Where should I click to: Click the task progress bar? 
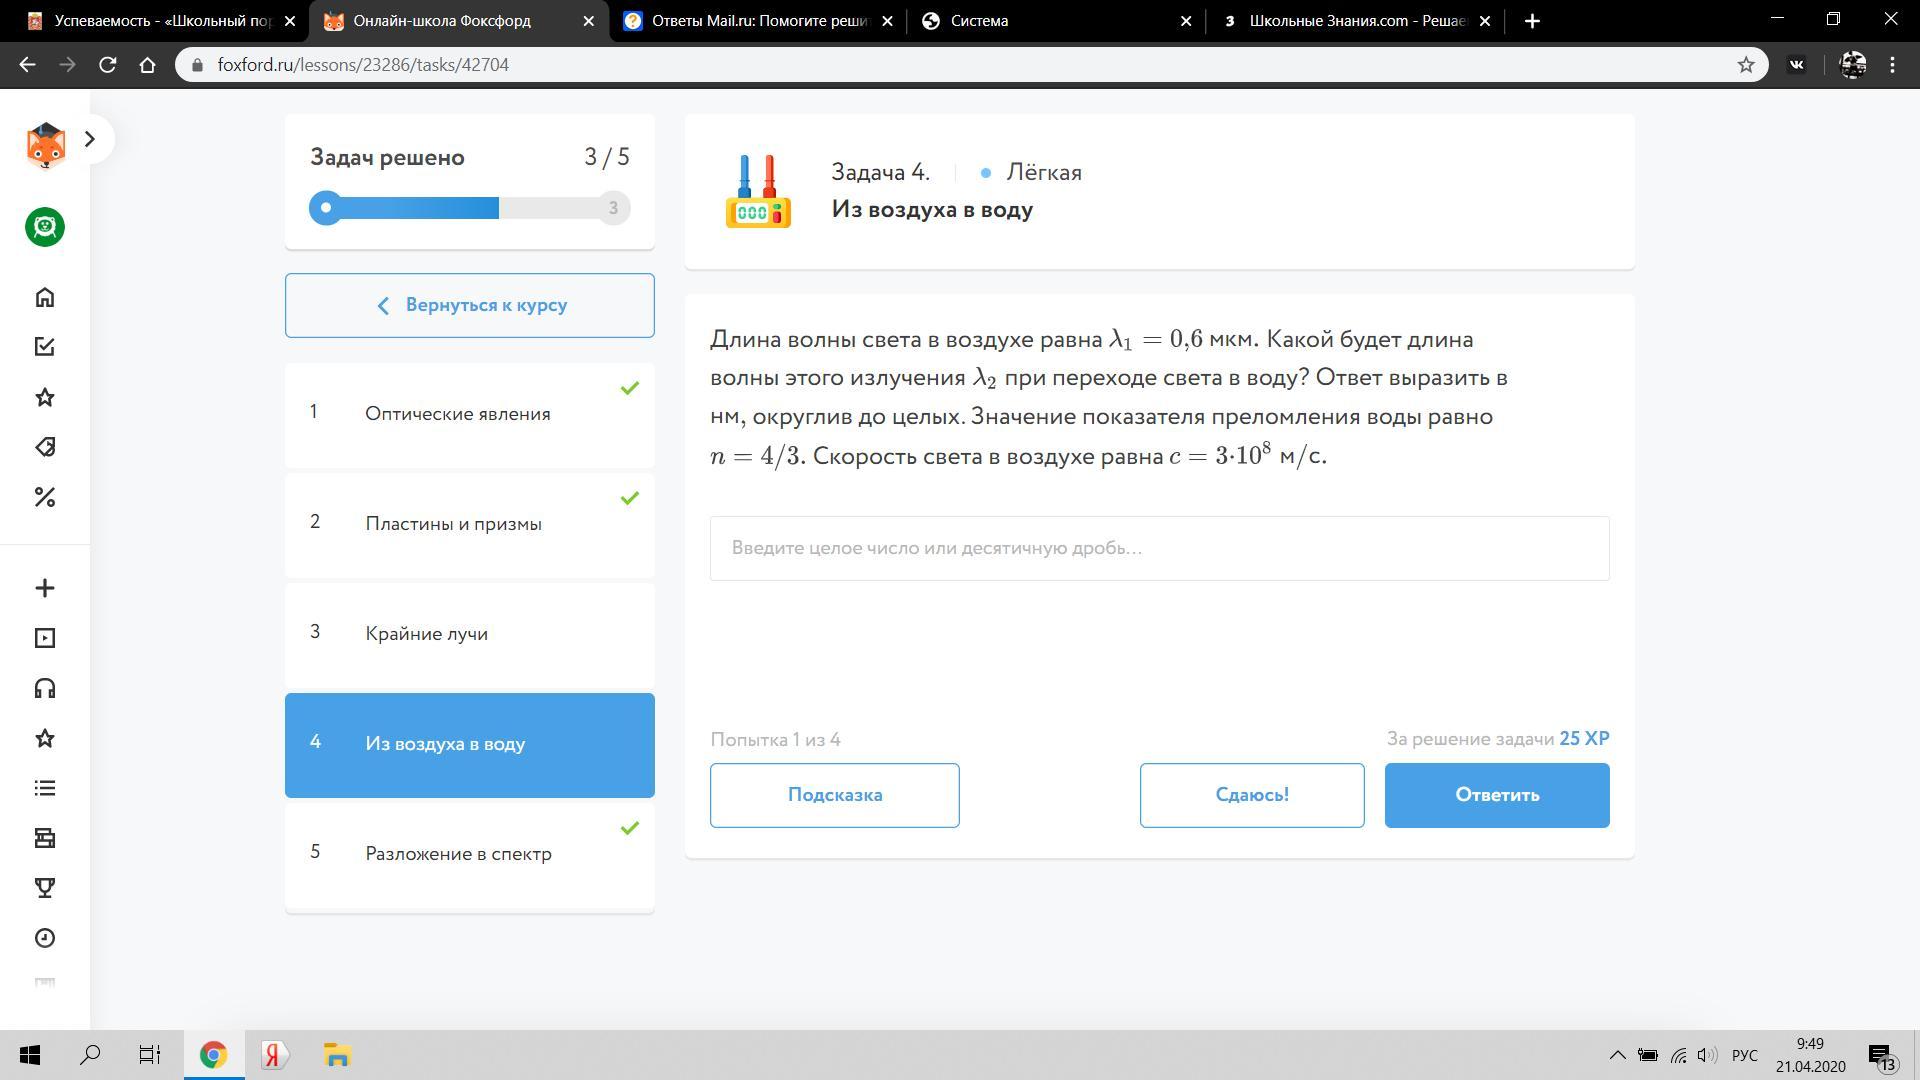pos(469,208)
